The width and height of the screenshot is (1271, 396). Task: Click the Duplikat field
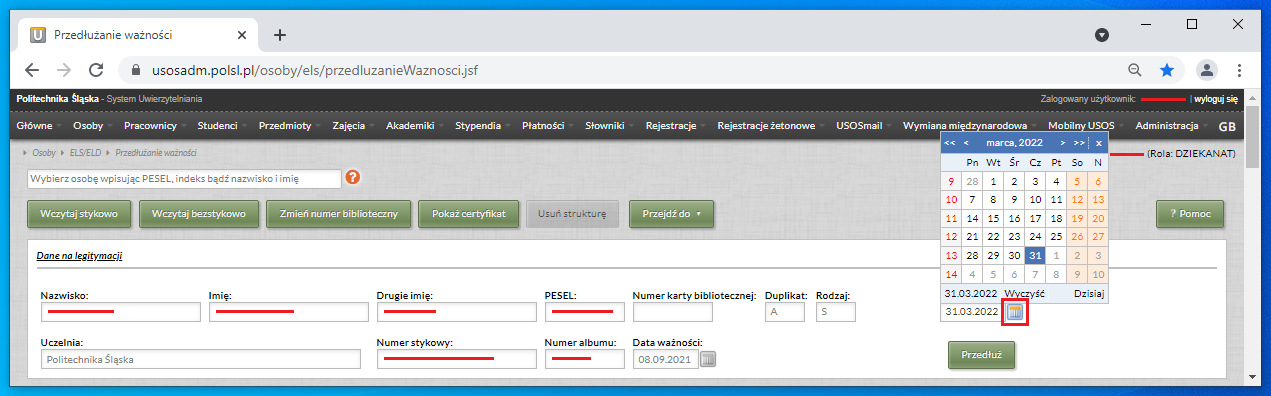(785, 312)
